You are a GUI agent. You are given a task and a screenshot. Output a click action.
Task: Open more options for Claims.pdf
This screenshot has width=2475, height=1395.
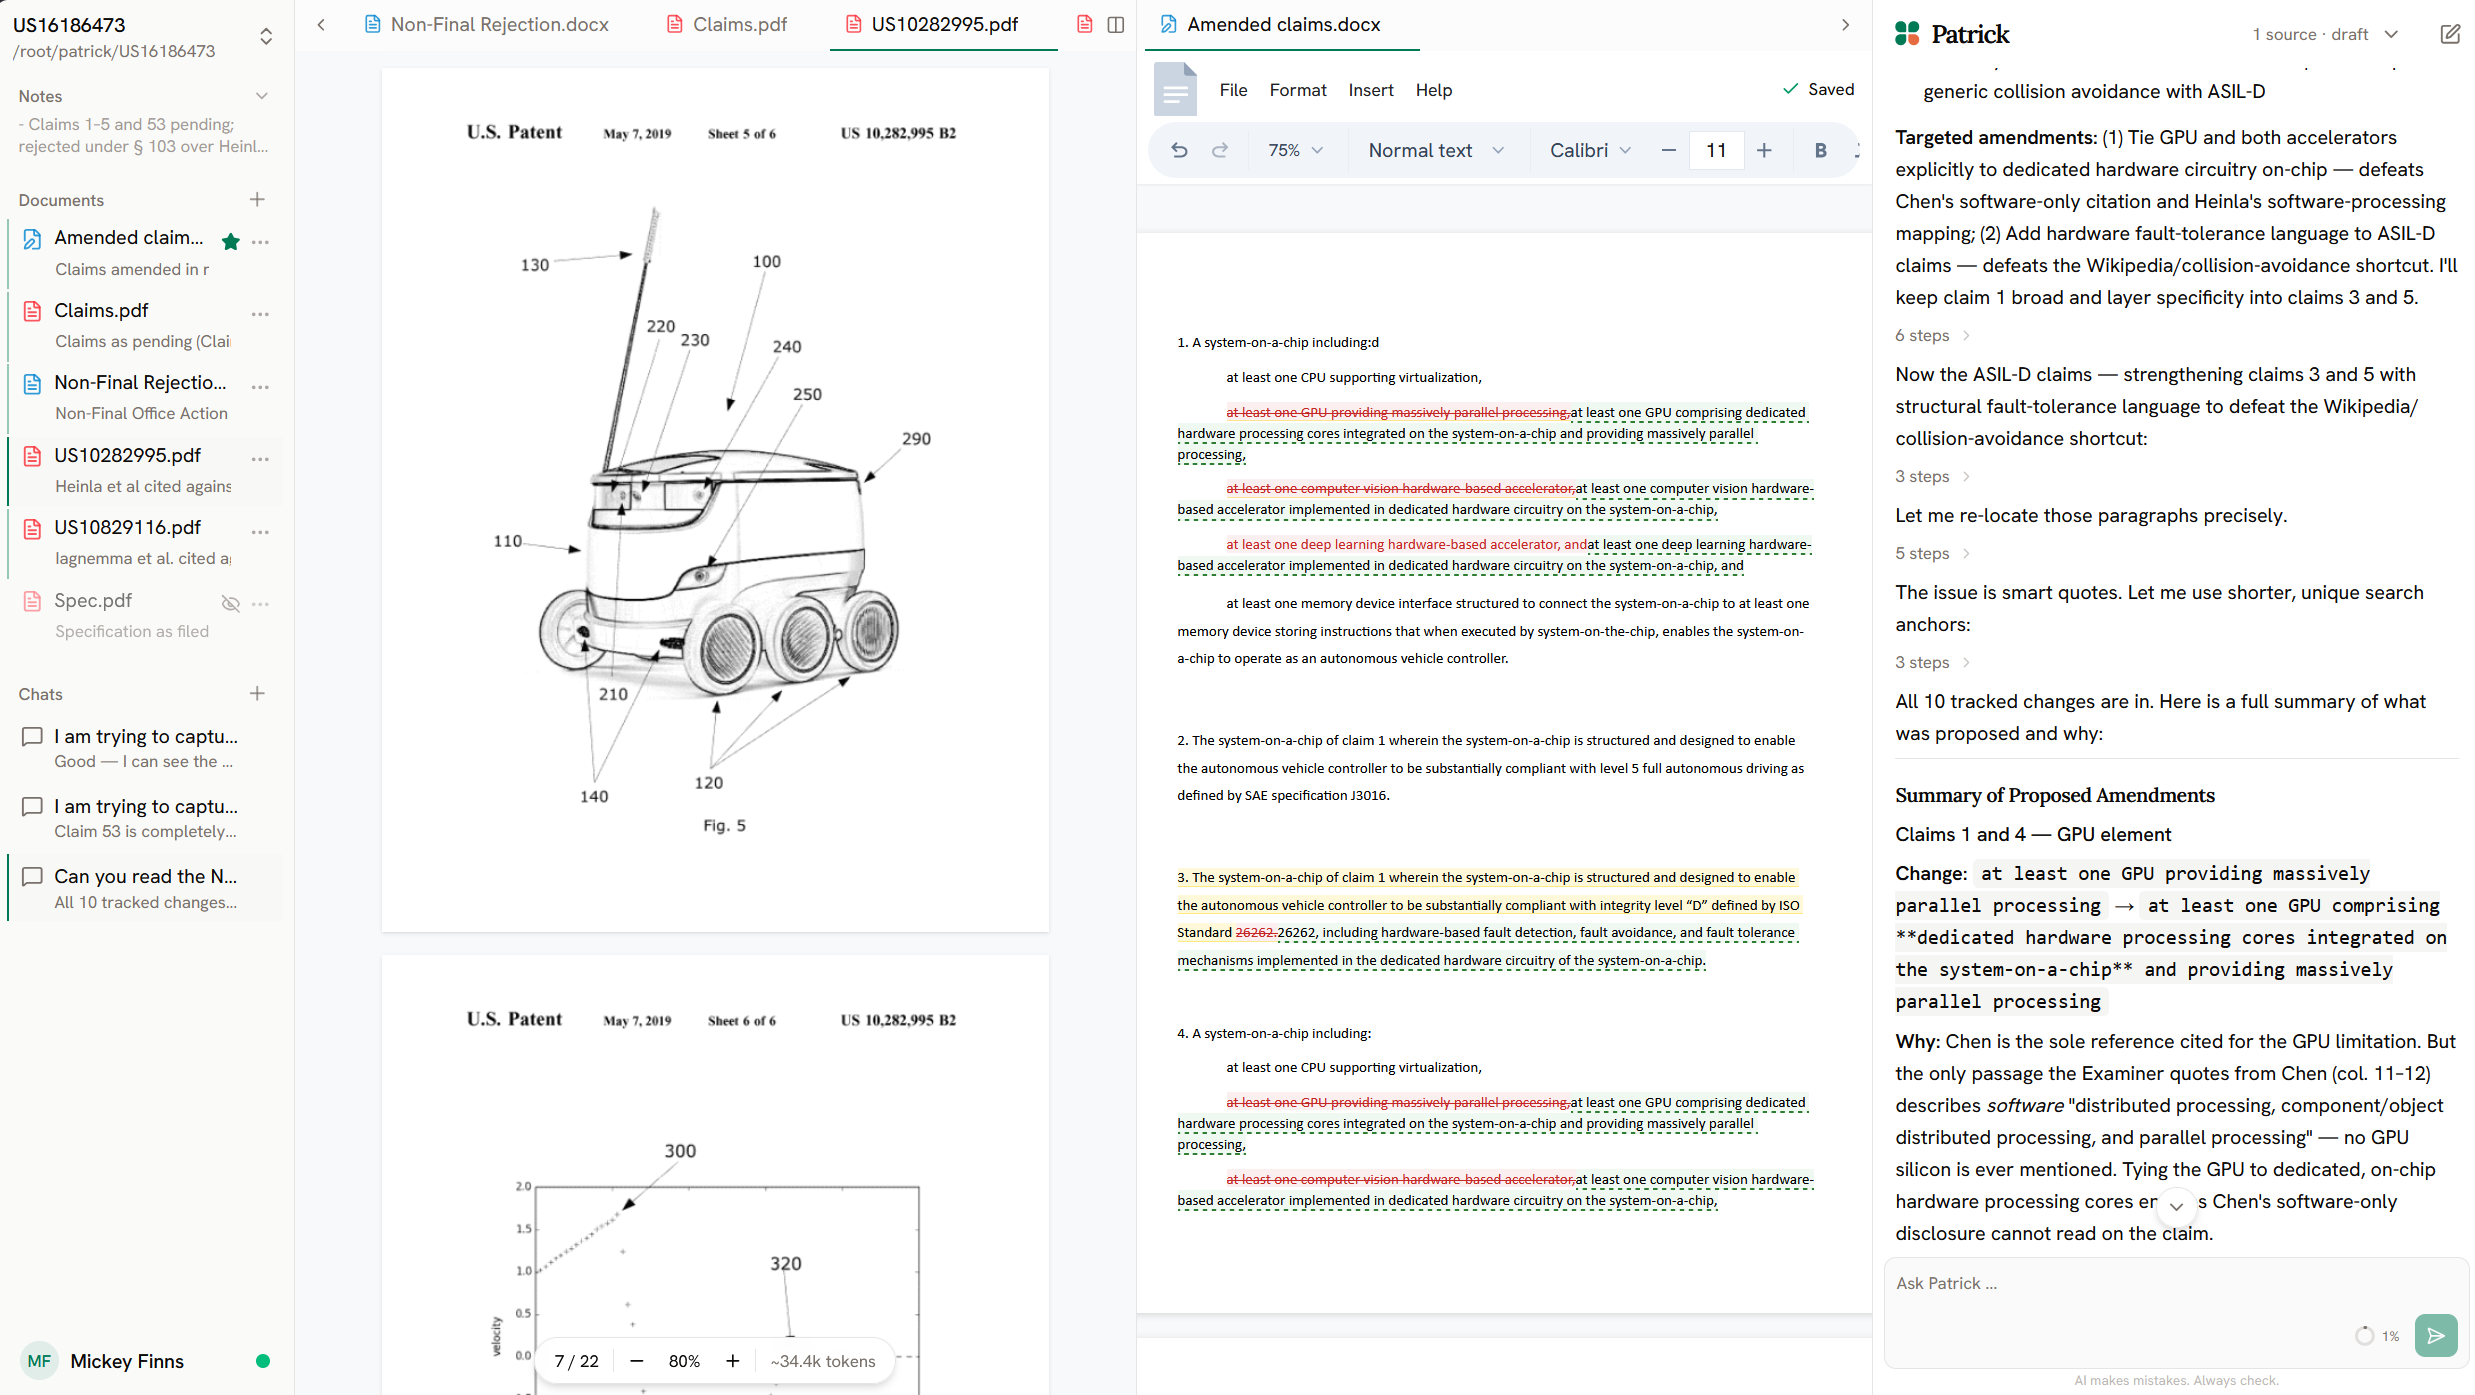(x=261, y=314)
